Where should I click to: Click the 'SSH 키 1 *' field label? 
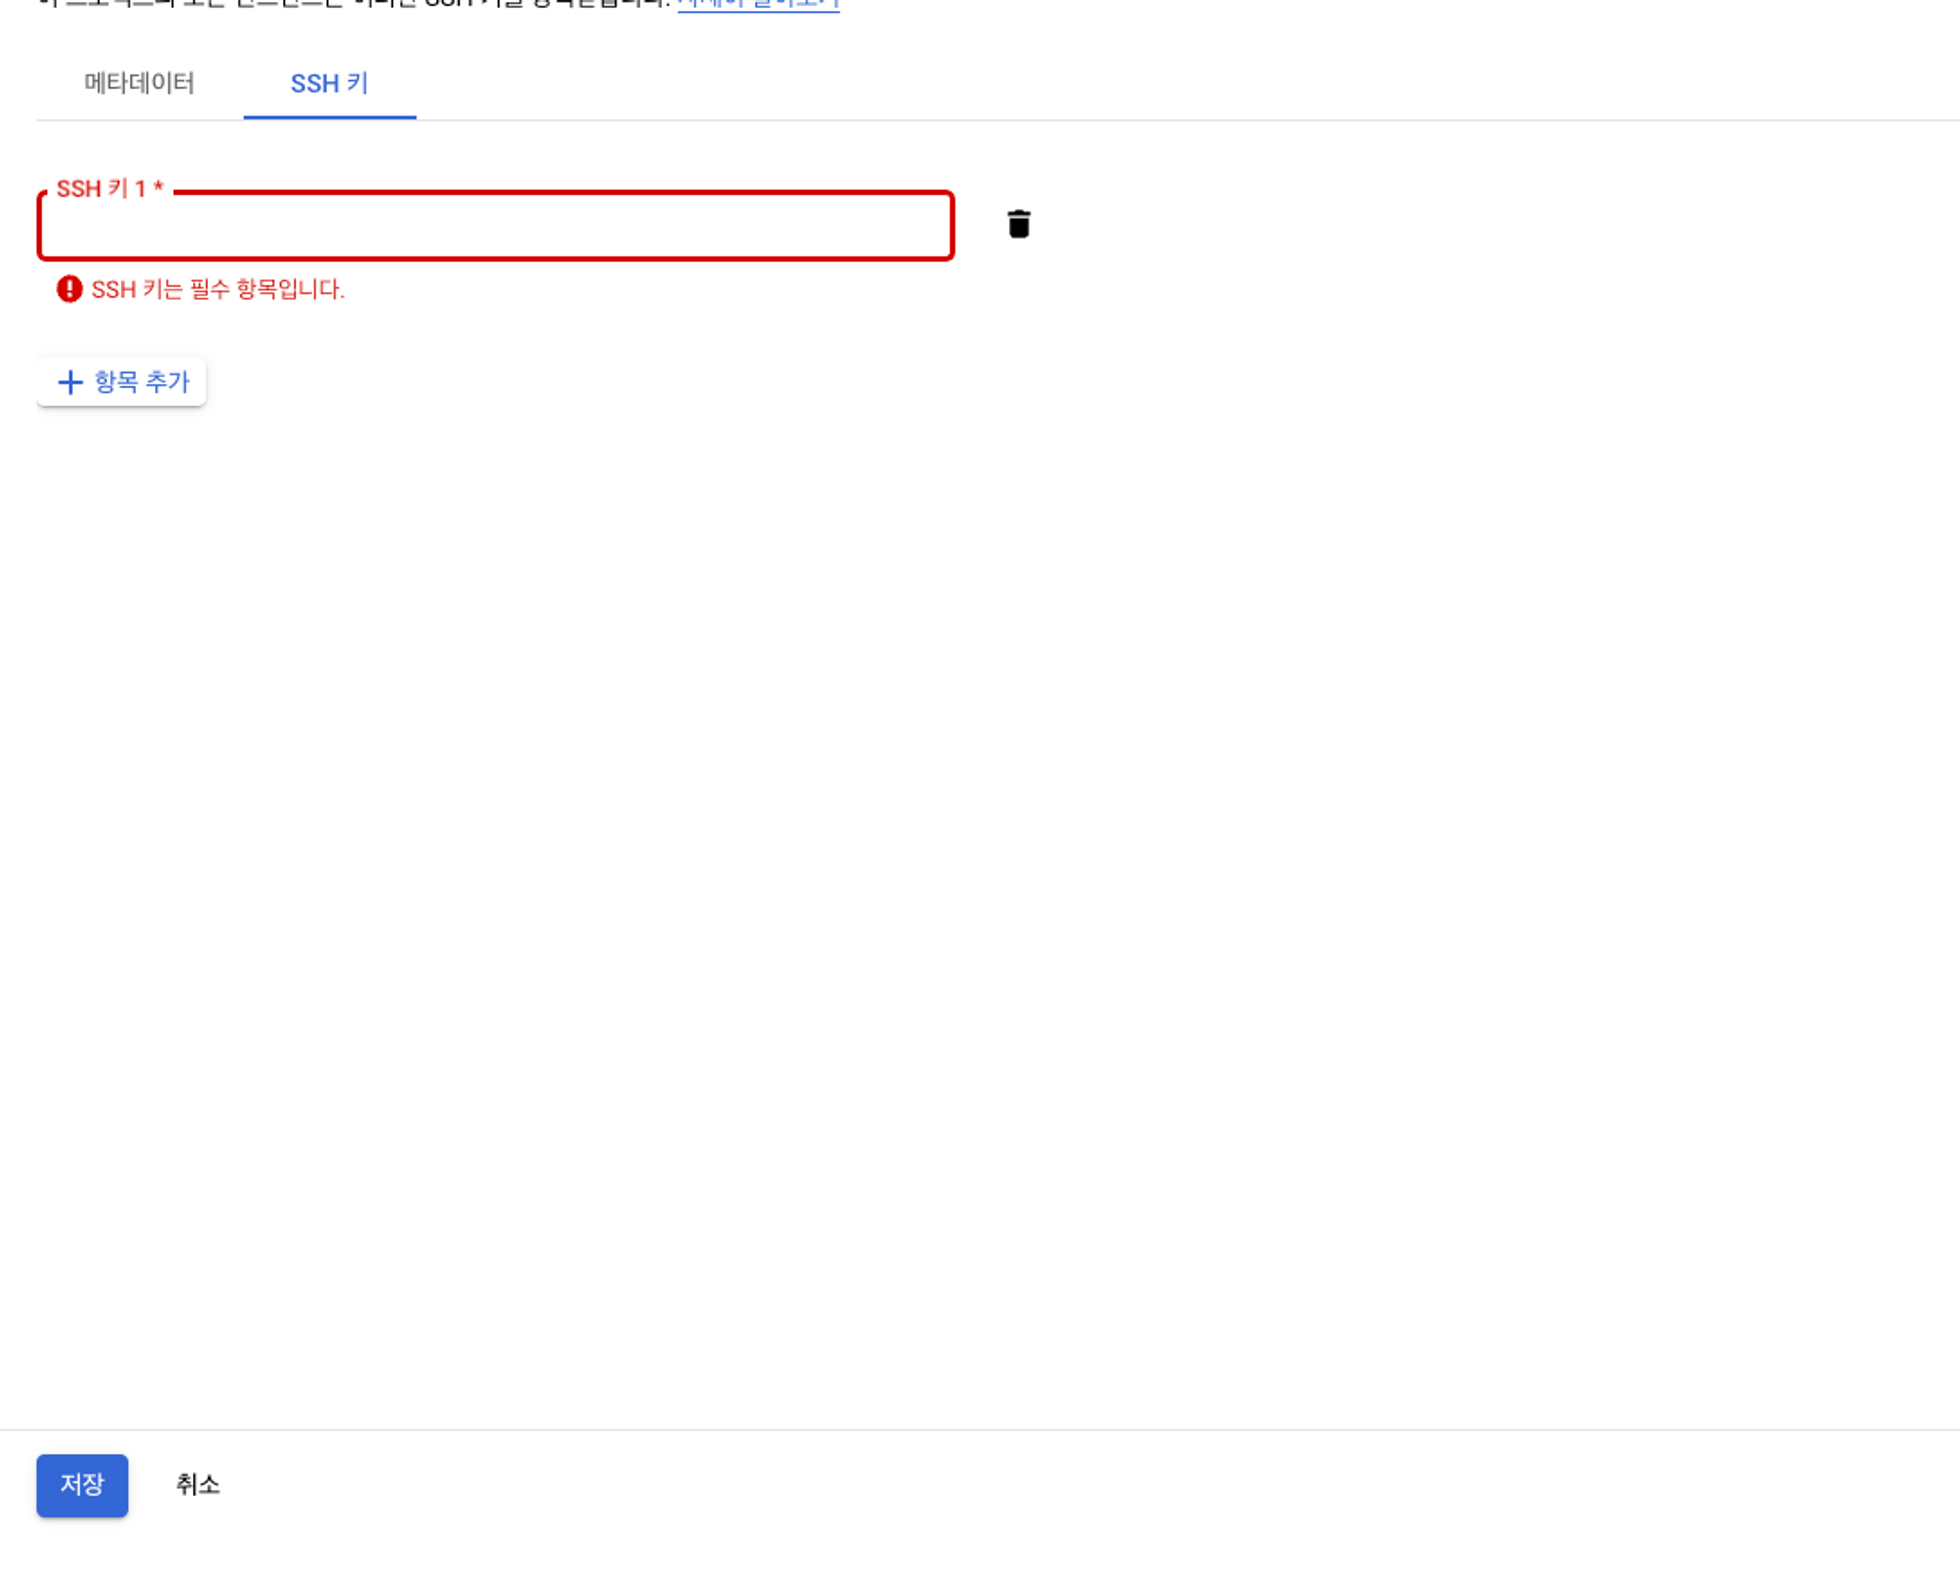tap(108, 188)
